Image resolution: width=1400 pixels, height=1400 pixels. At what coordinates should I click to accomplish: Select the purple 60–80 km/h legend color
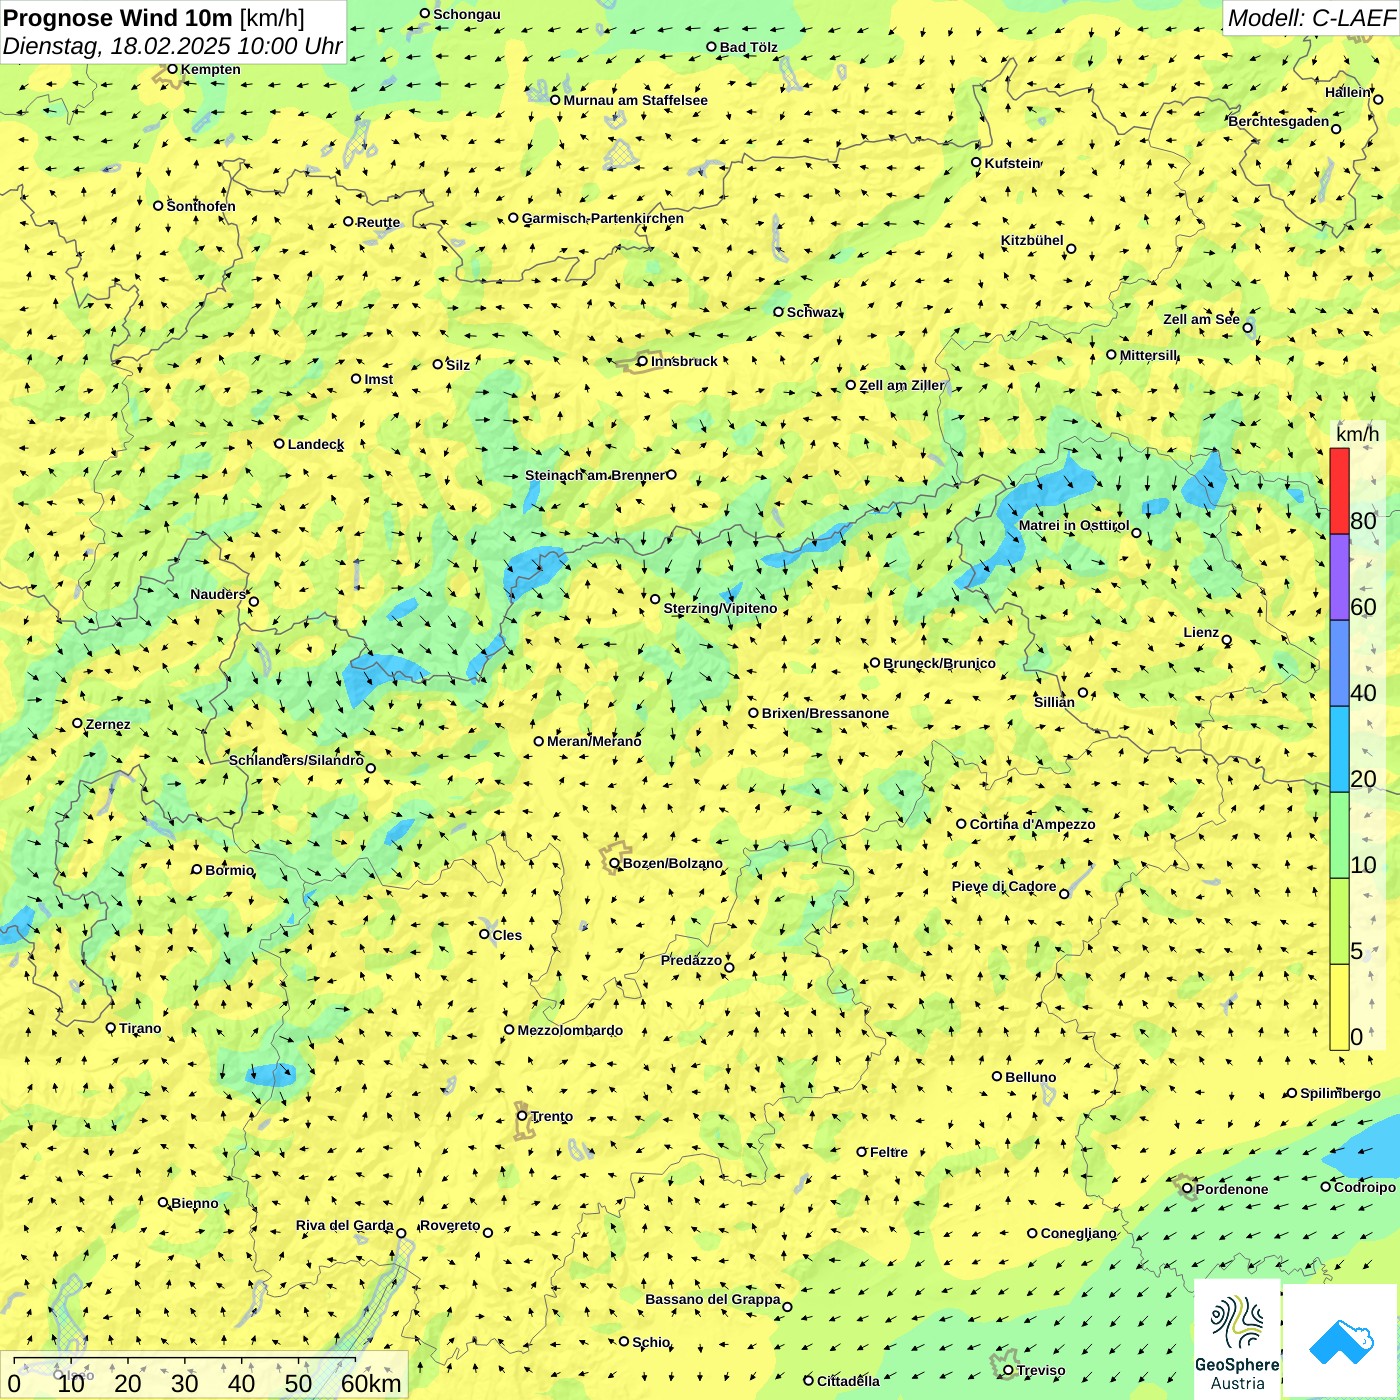[1339, 577]
